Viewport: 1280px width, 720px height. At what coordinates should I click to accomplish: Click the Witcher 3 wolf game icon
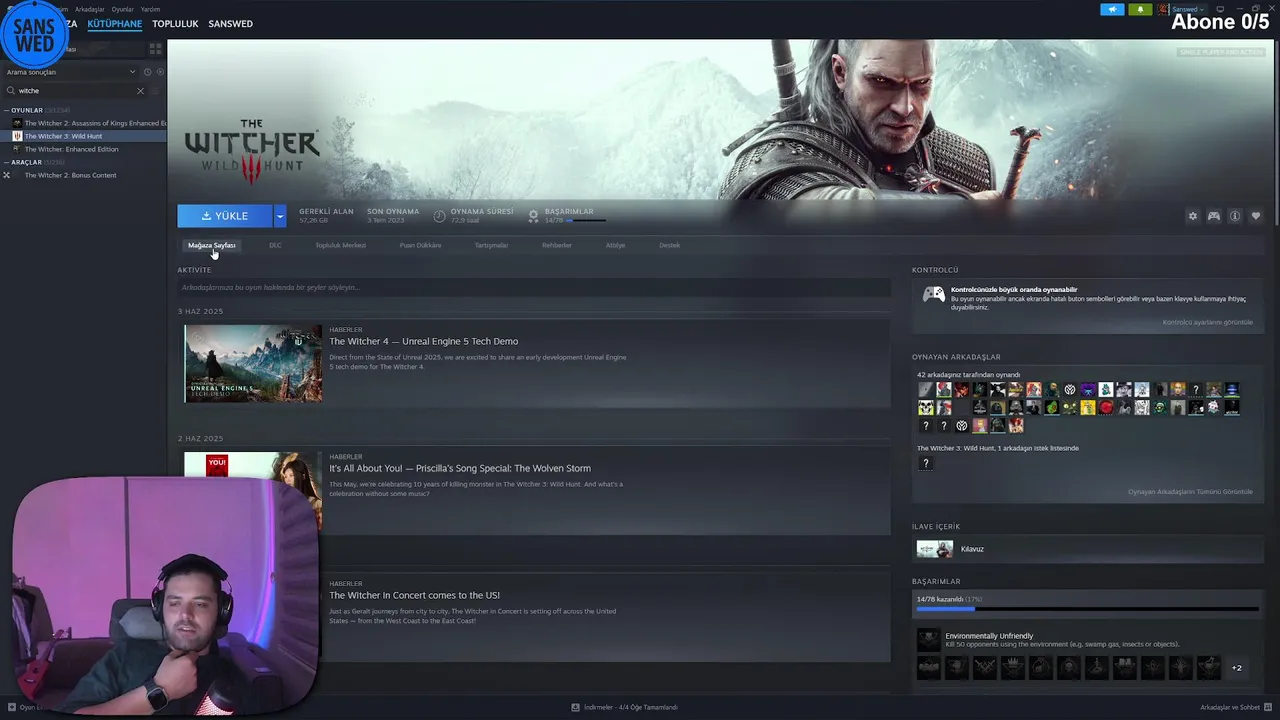pyautogui.click(x=17, y=136)
